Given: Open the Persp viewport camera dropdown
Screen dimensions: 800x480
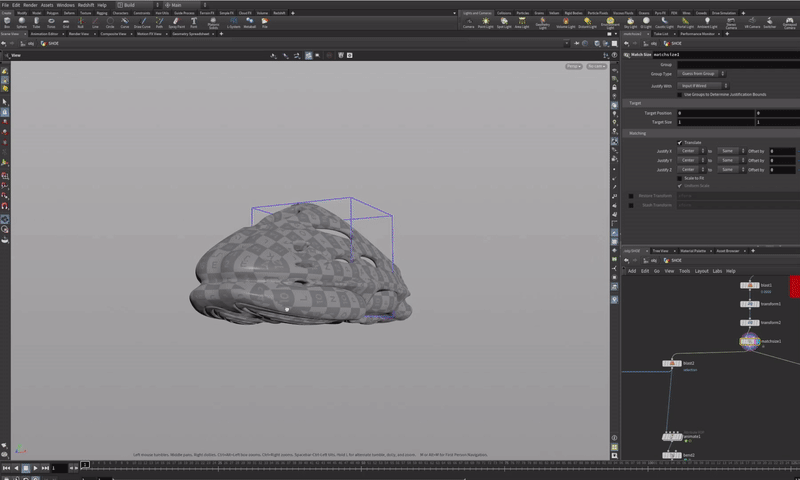Looking at the screenshot, I should 574,66.
